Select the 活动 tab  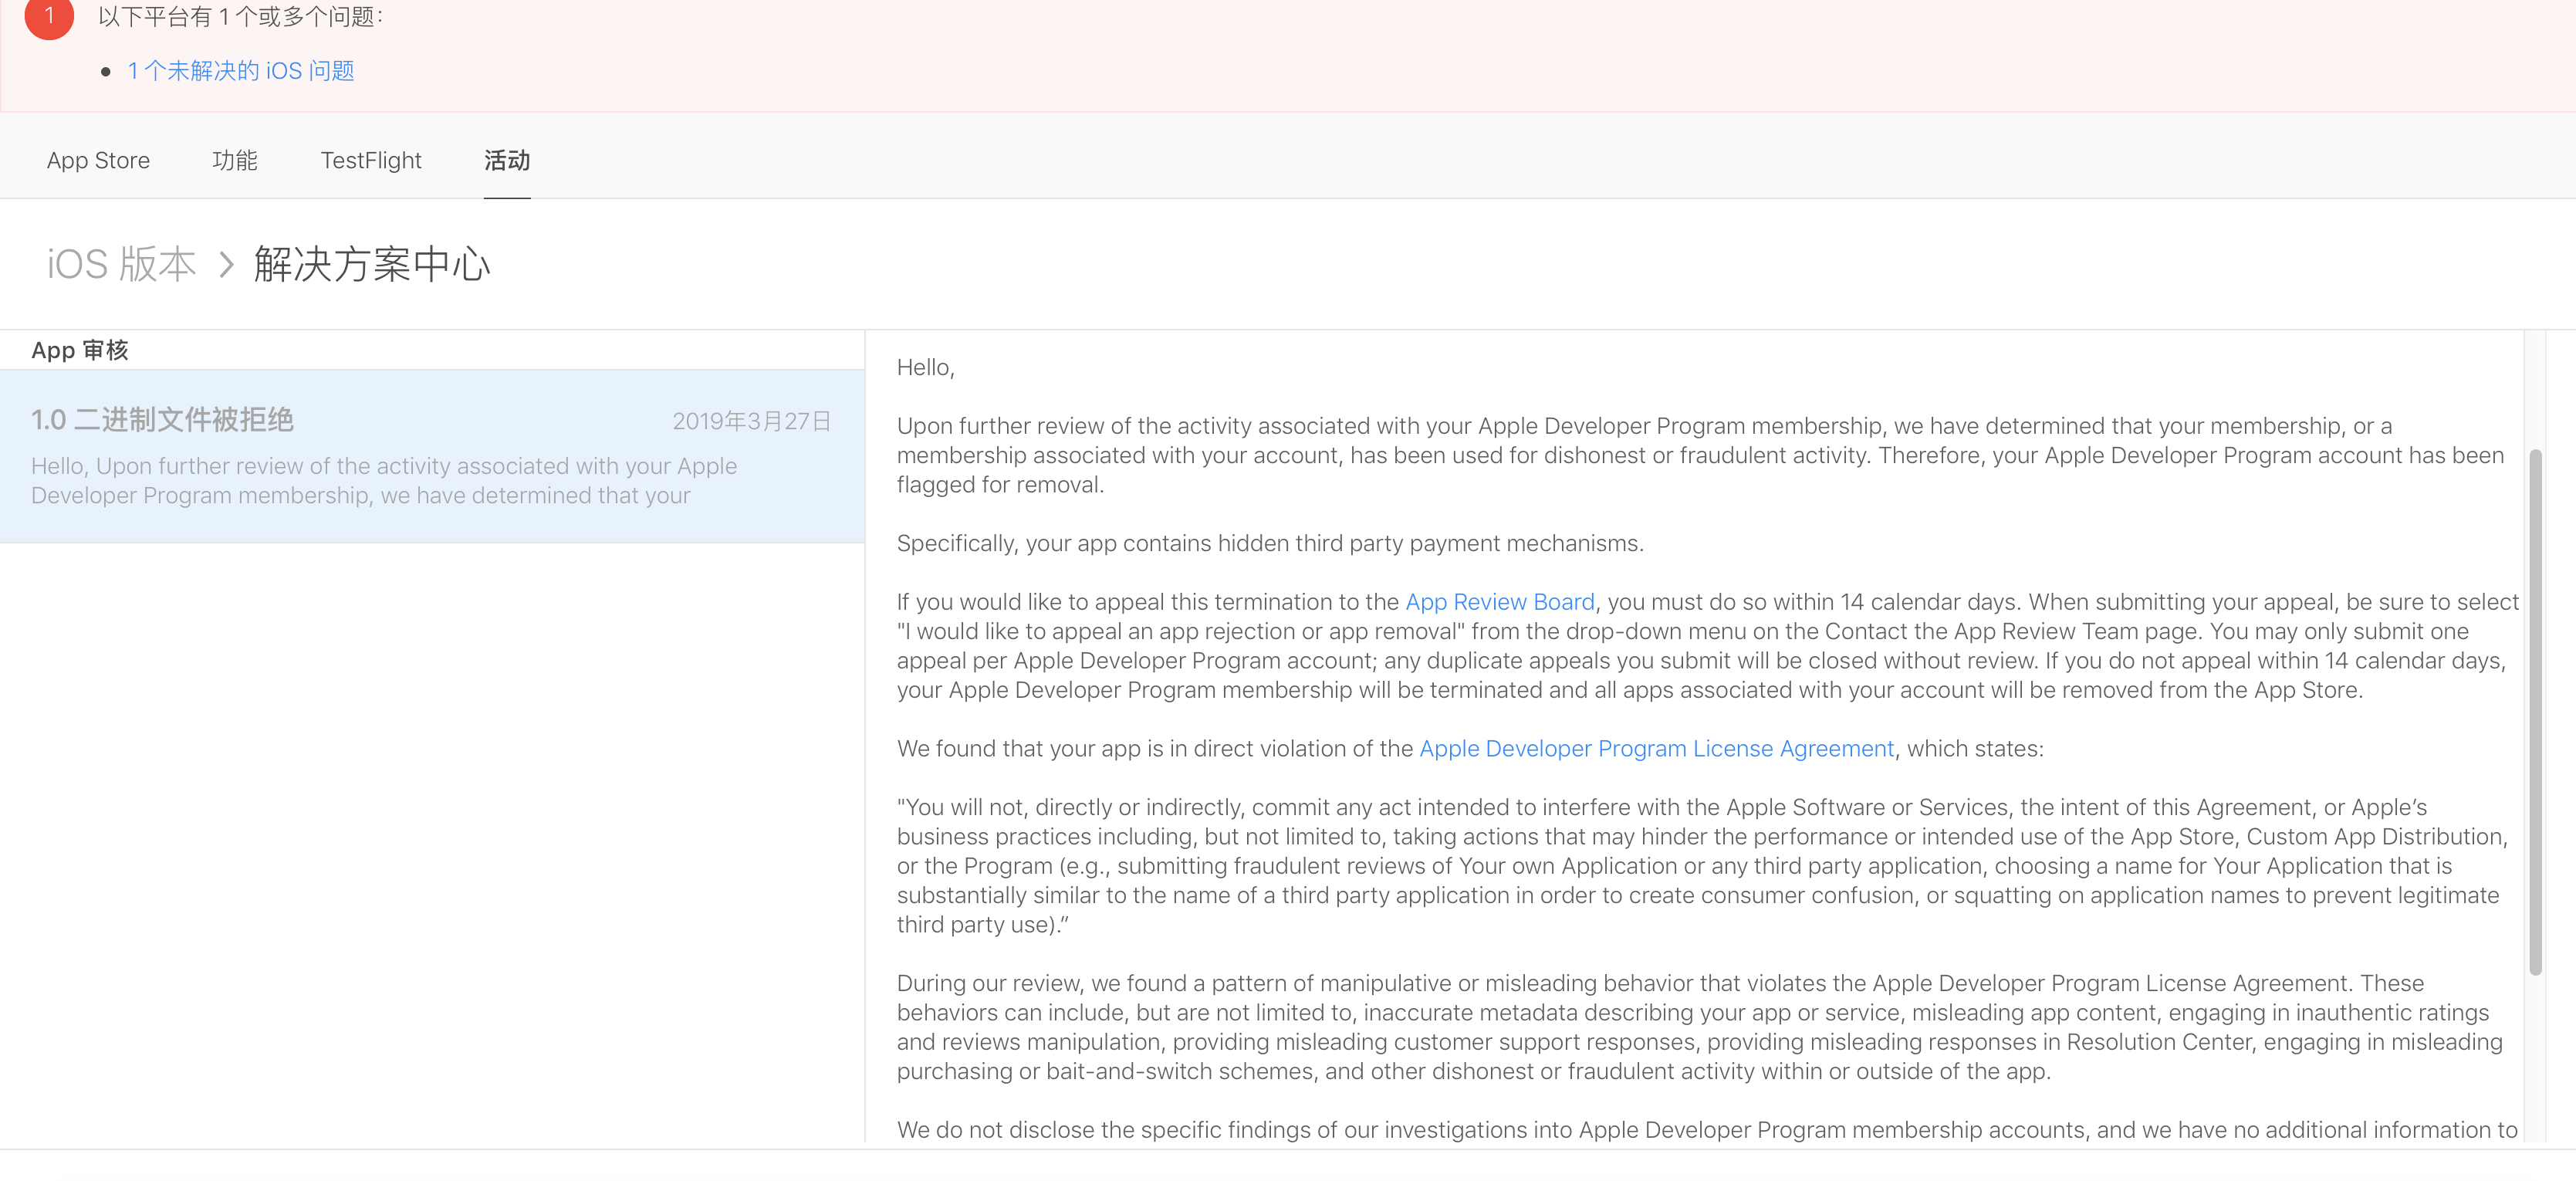(x=507, y=160)
